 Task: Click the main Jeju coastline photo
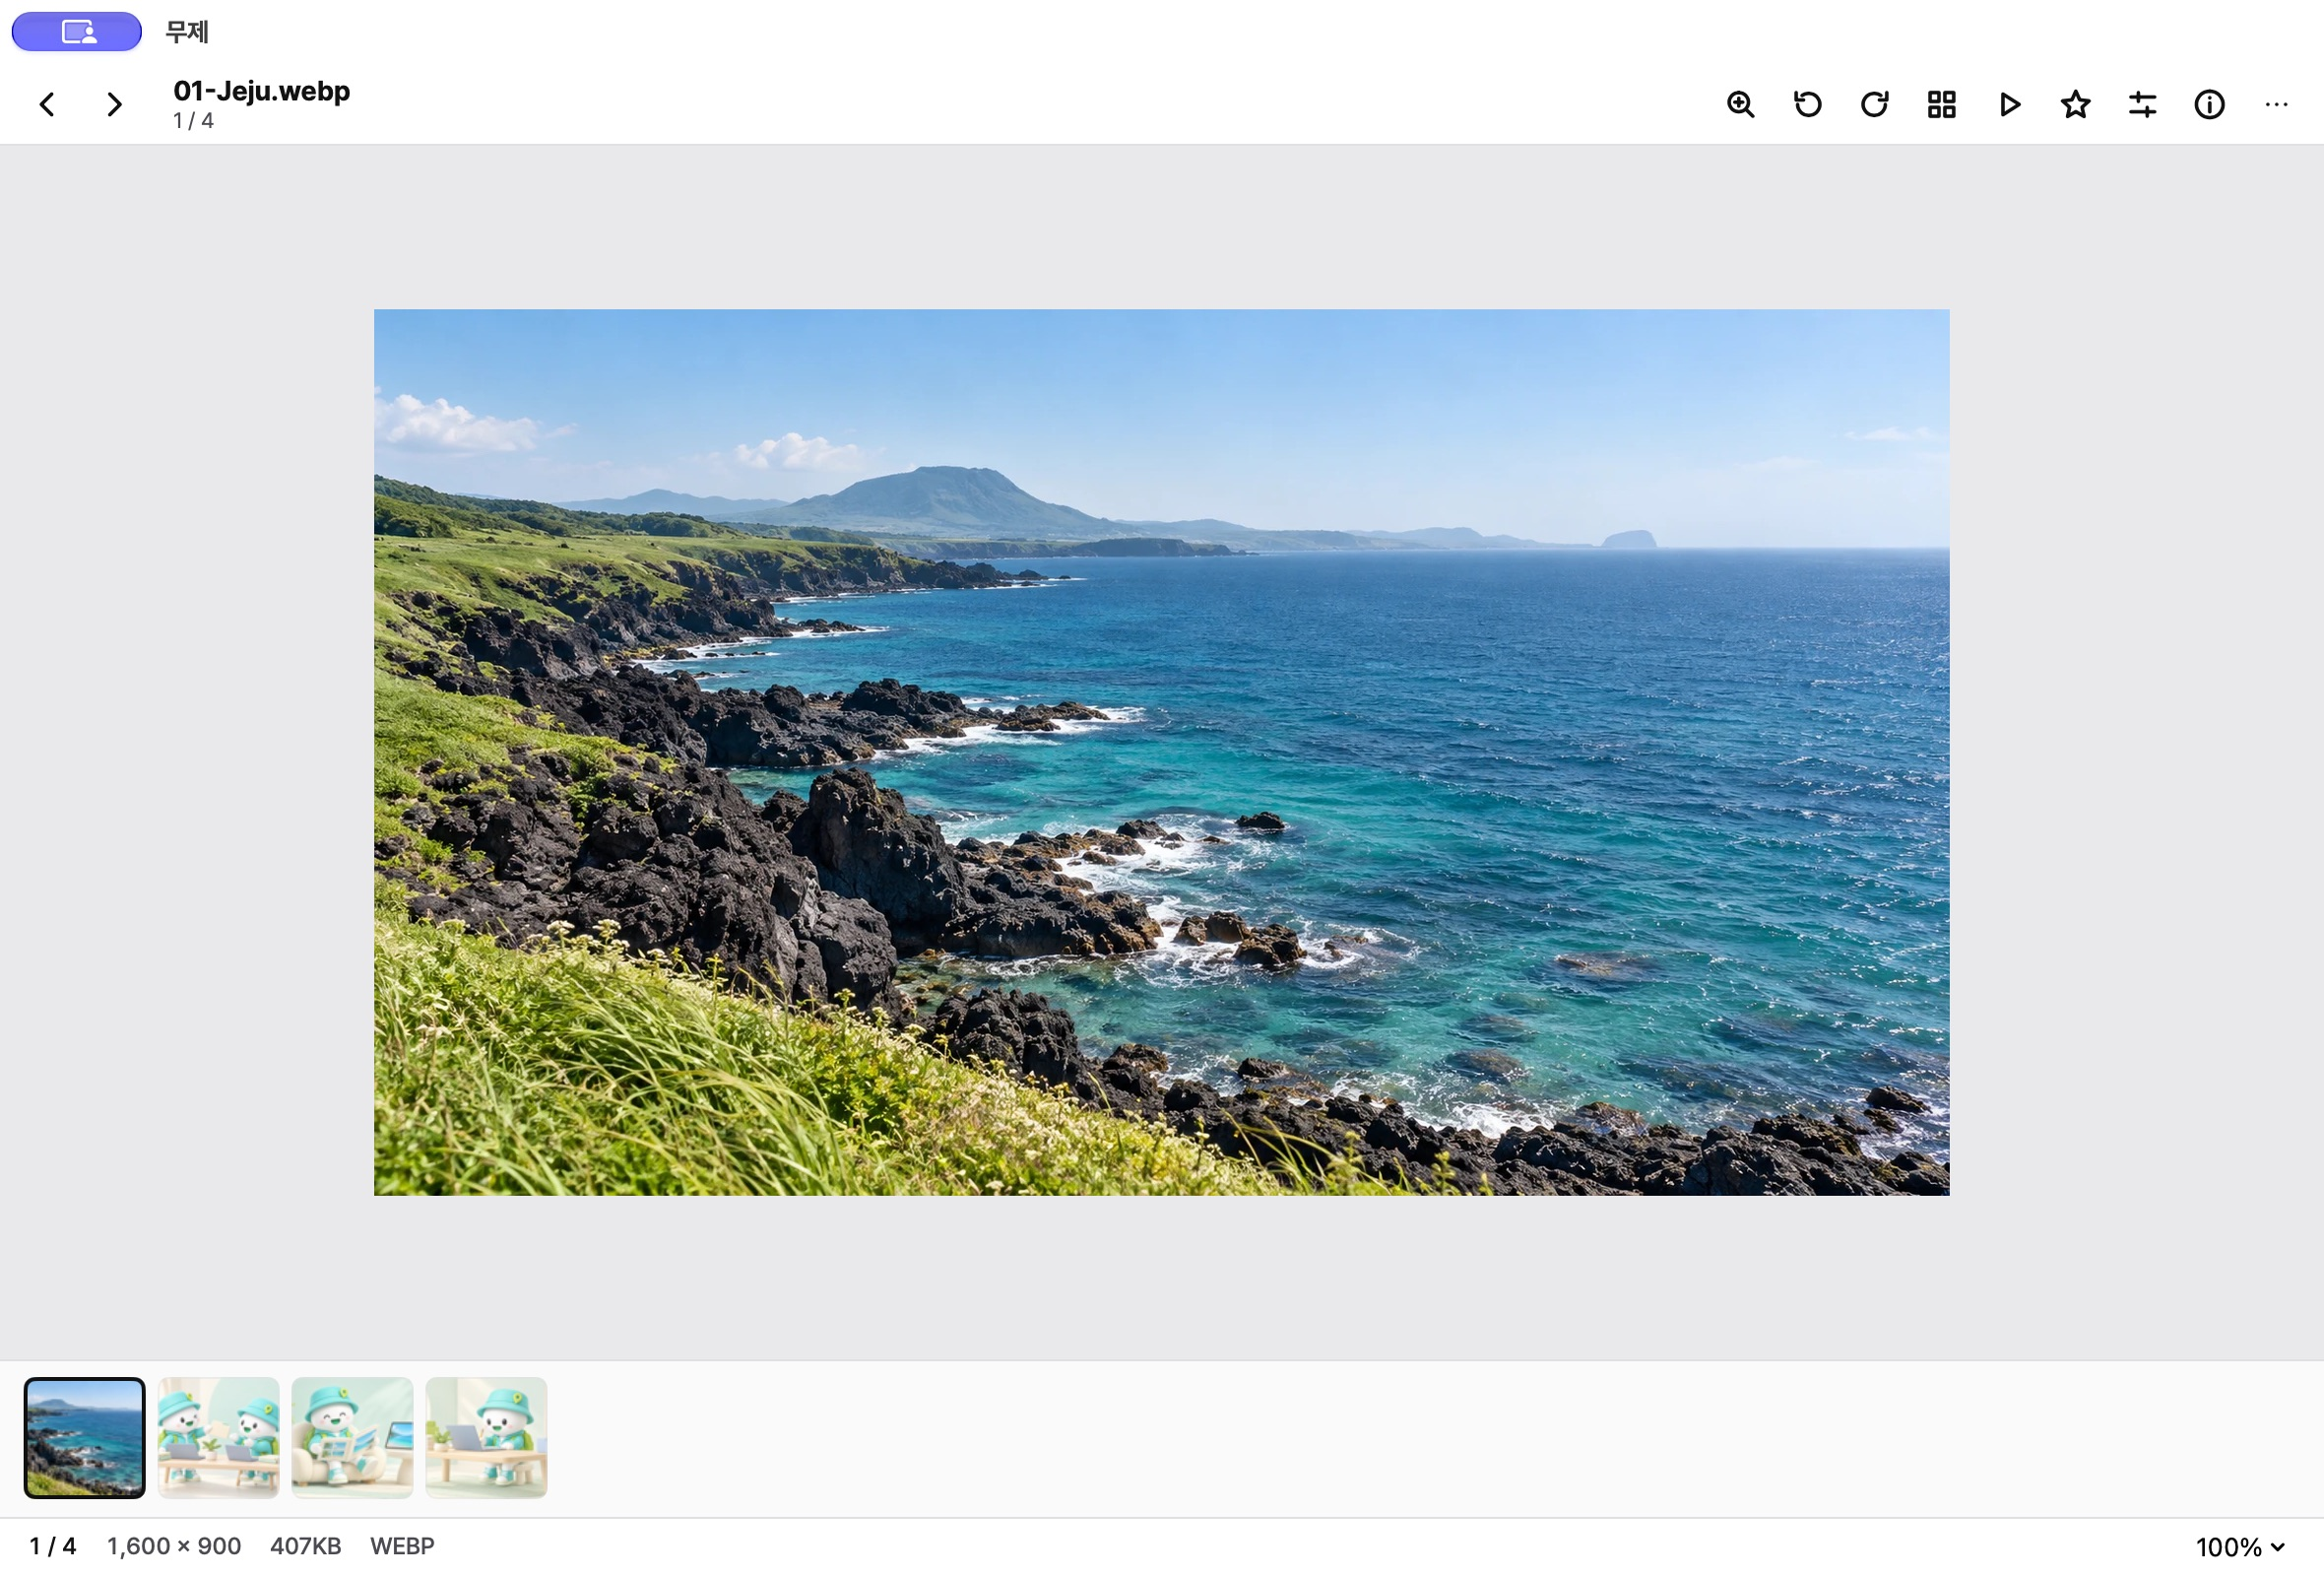[x=1161, y=752]
